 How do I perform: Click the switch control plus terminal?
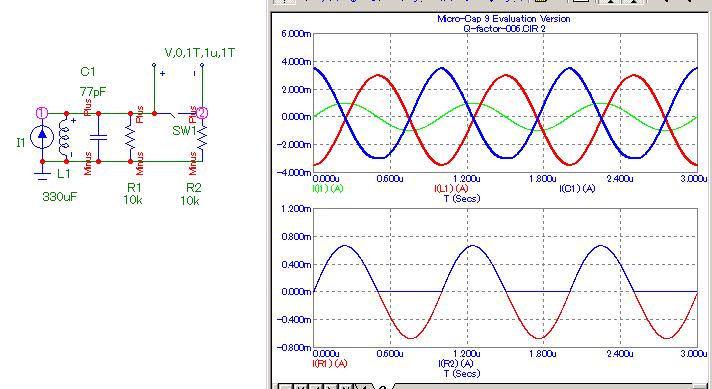pos(154,66)
